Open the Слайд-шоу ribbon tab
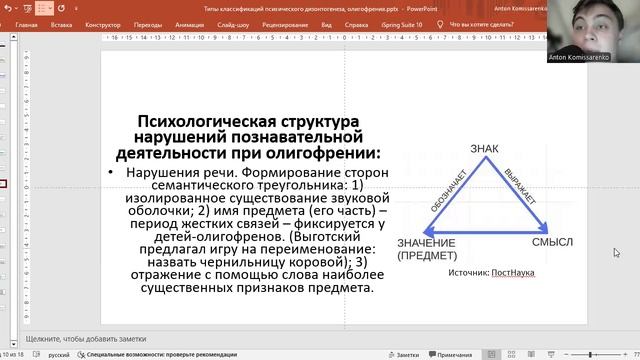This screenshot has width=640, height=360. 233,25
